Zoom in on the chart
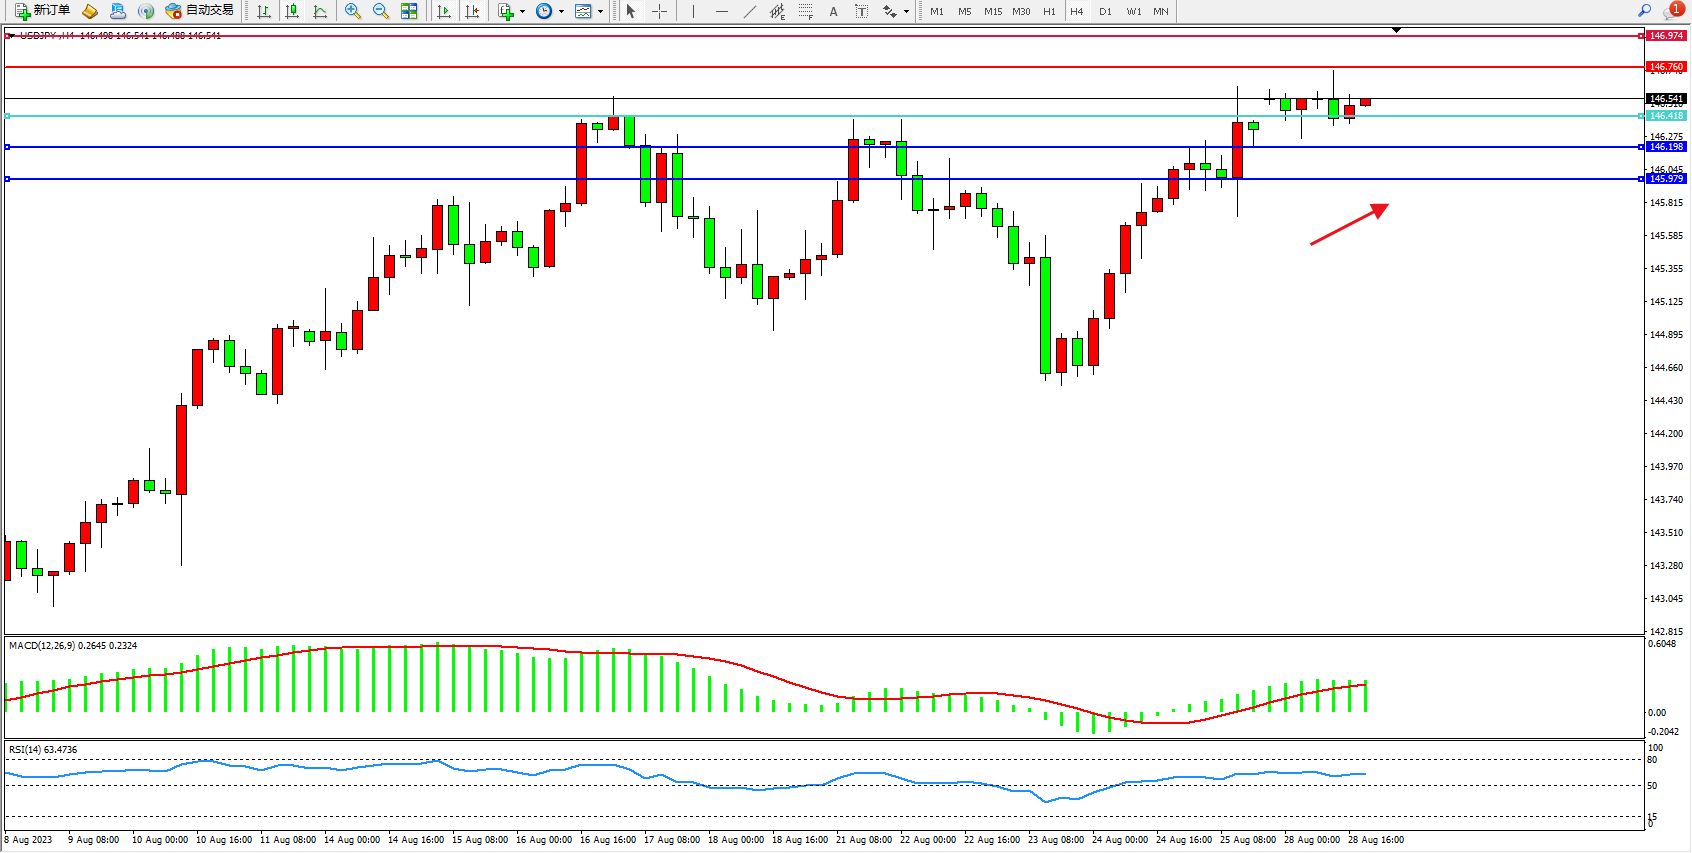Screen dimensions: 1692x853 pos(353,11)
